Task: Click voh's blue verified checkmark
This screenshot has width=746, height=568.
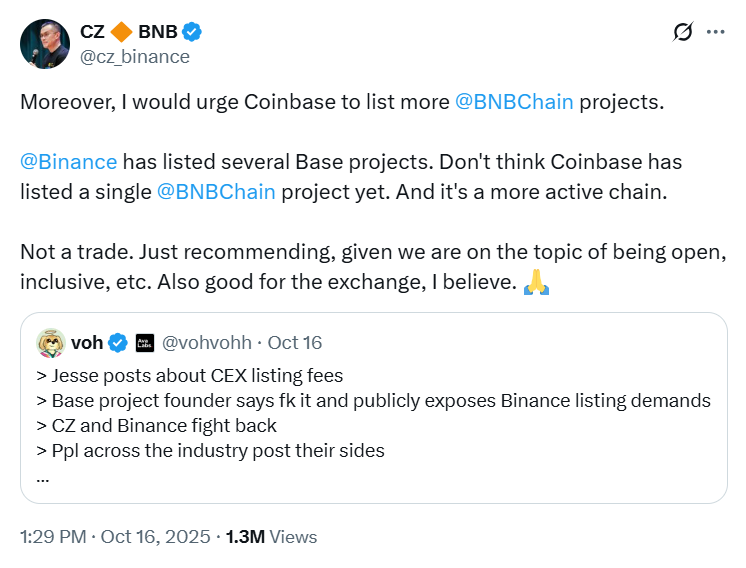Action: coord(118,343)
